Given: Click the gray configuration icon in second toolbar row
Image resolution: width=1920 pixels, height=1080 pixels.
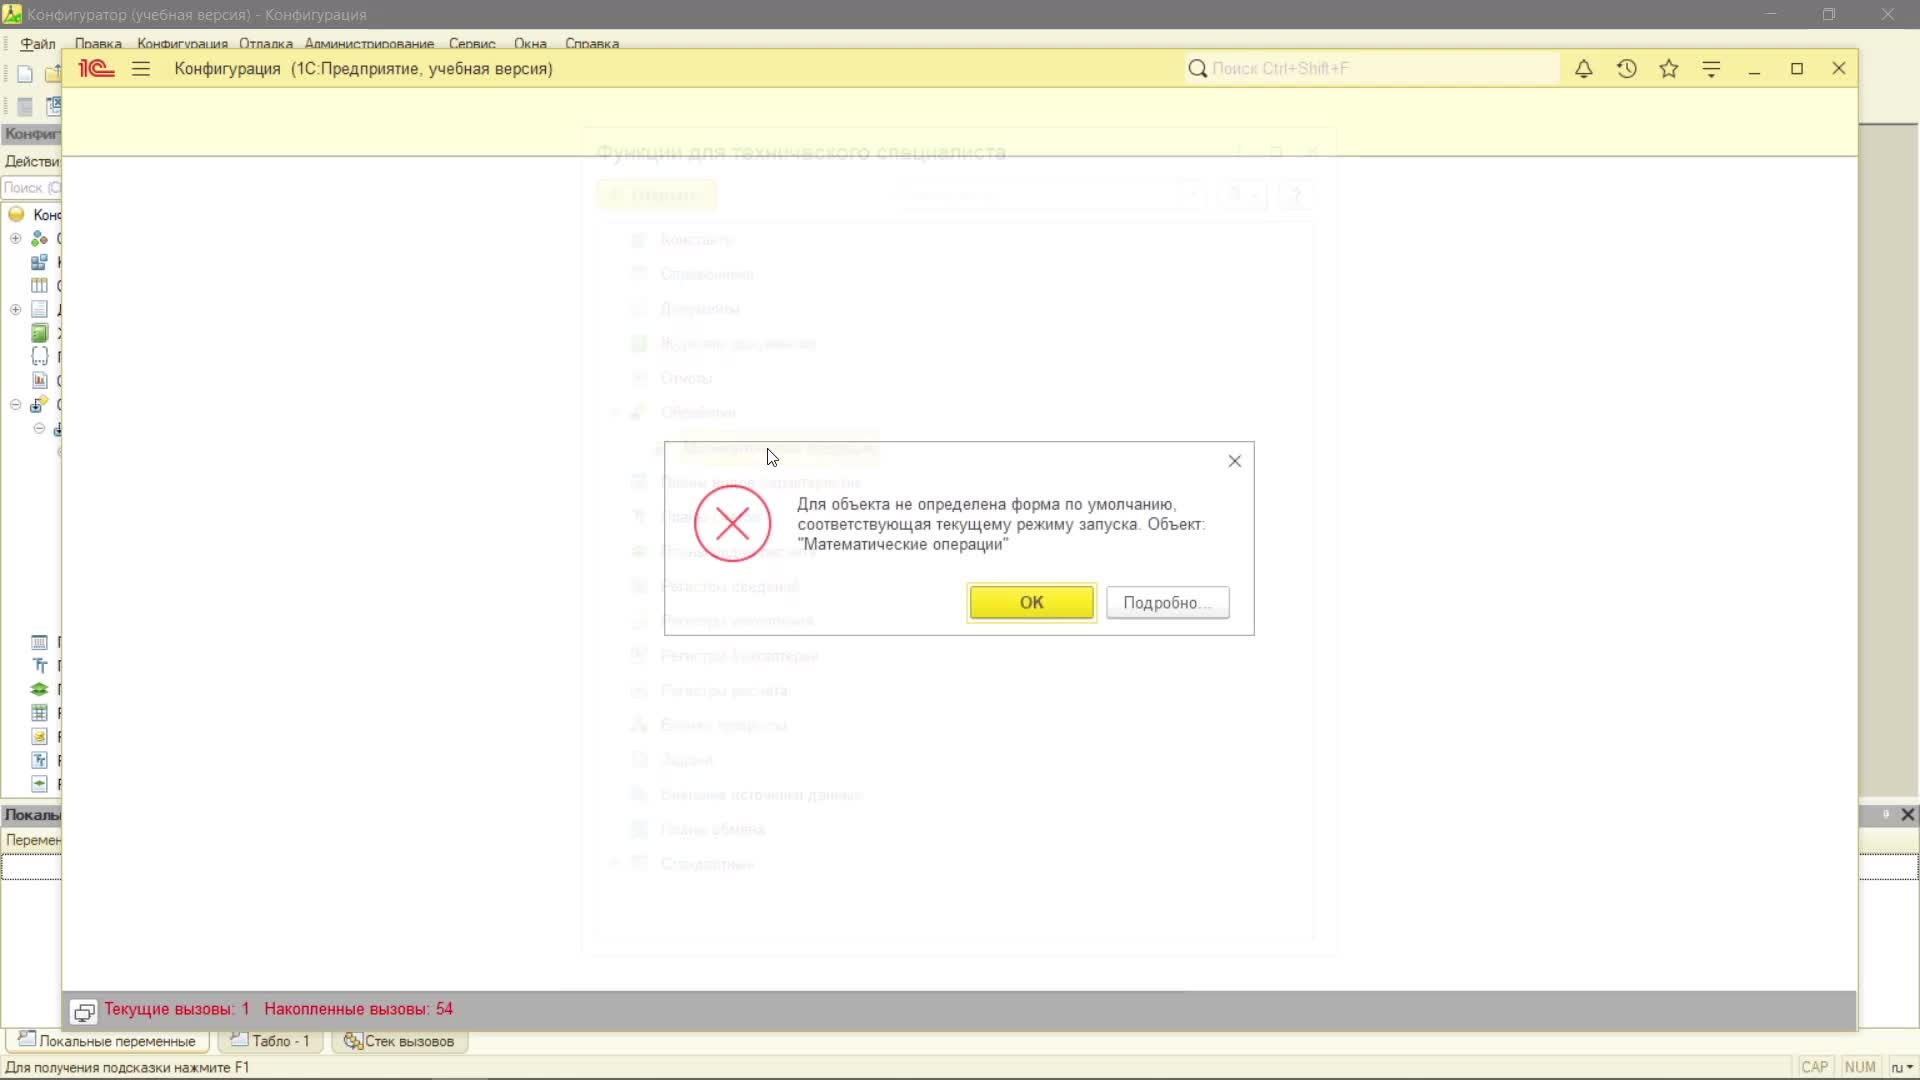Looking at the screenshot, I should pyautogui.click(x=25, y=107).
